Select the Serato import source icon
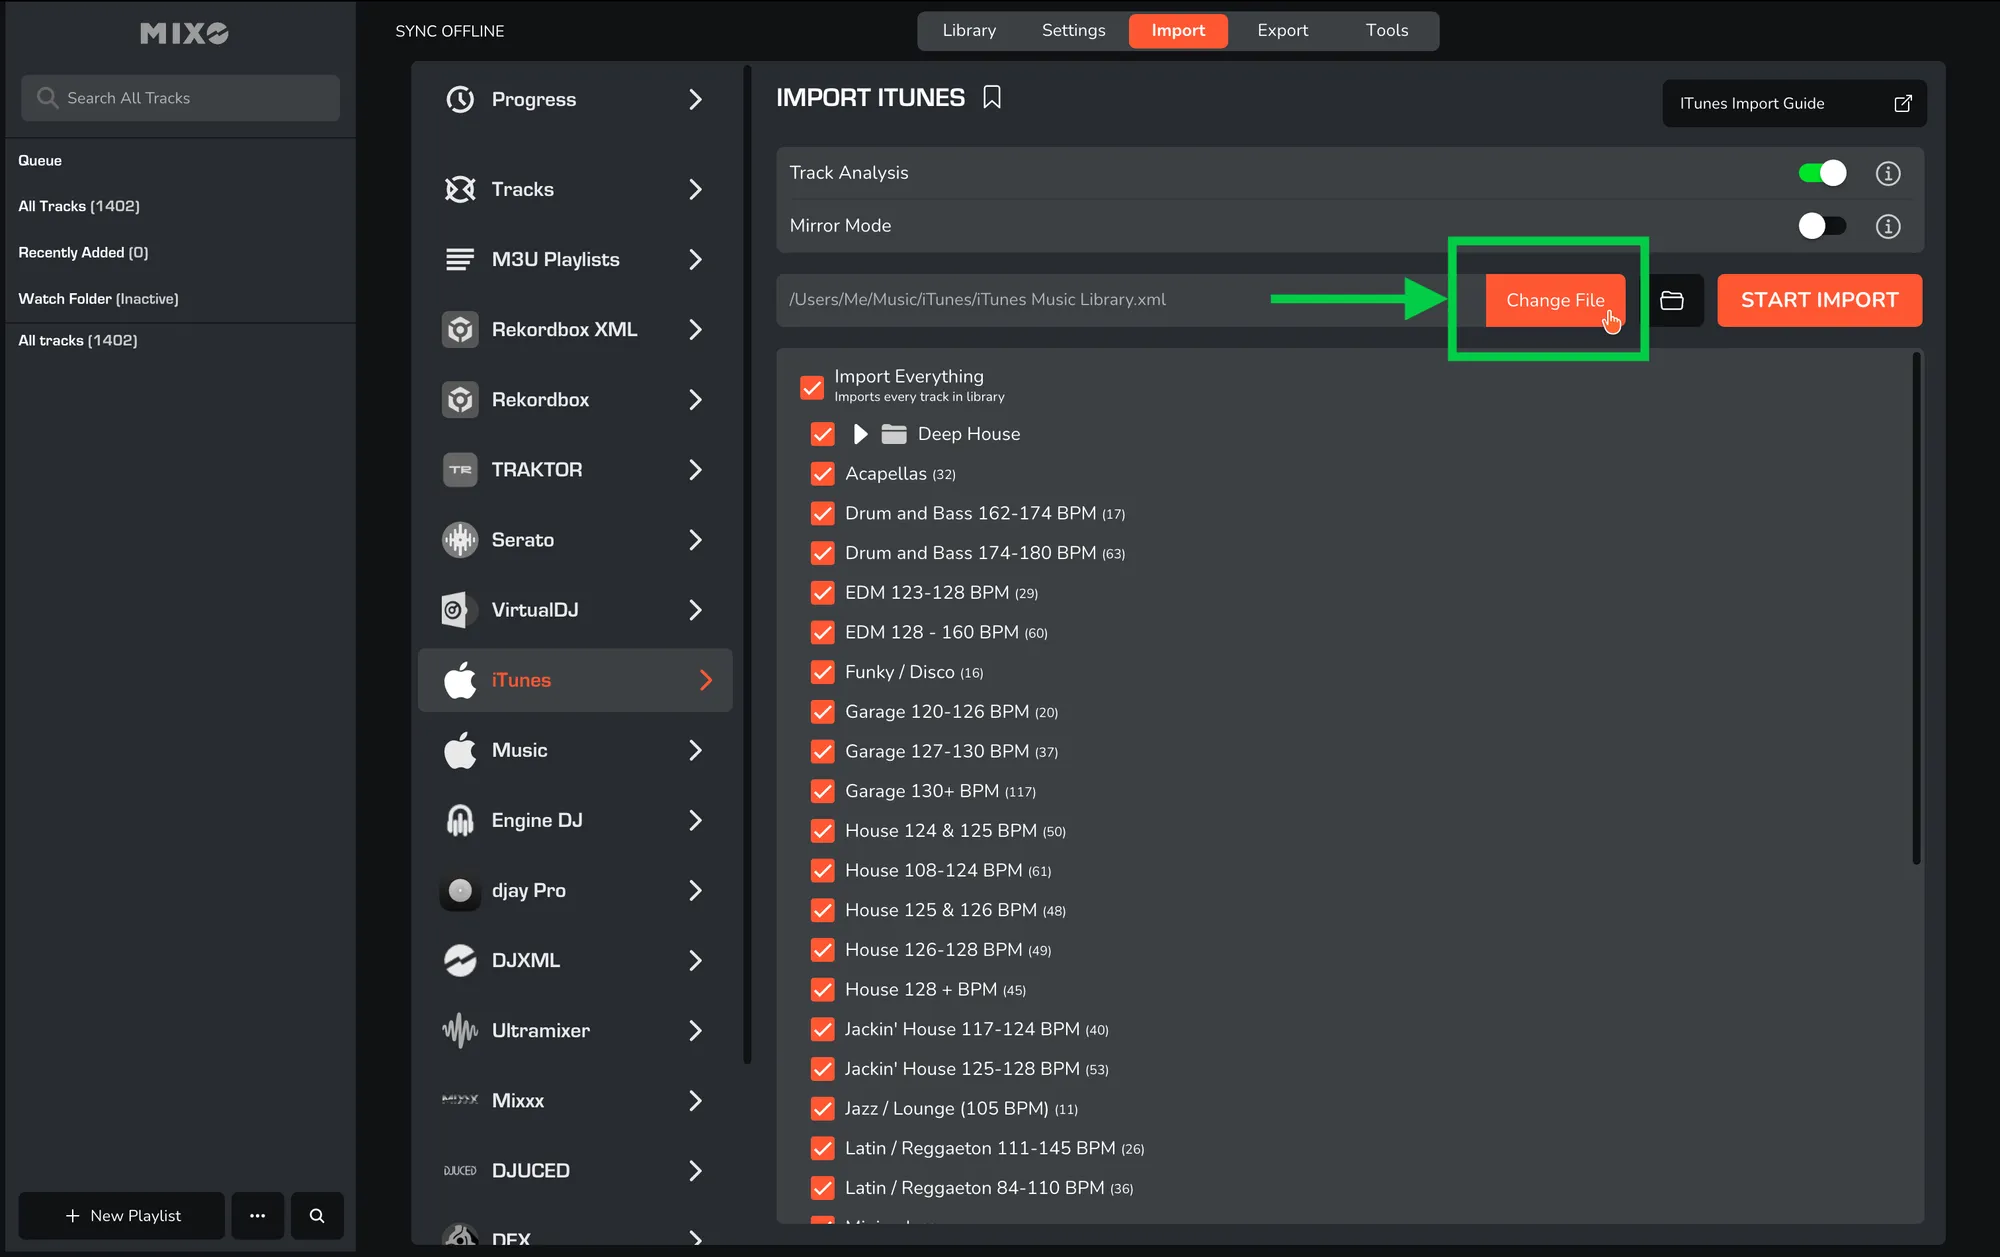Viewport: 2000px width, 1257px height. (460, 540)
